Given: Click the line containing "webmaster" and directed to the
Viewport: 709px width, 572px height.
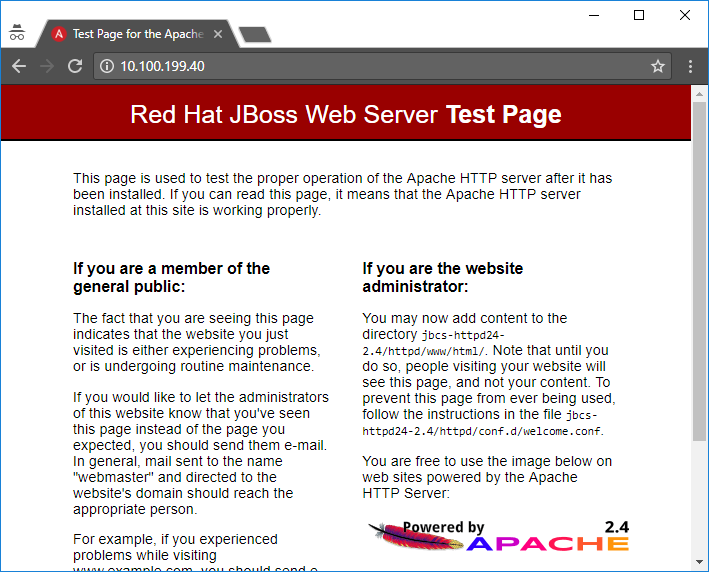Looking at the screenshot, I should pyautogui.click(x=175, y=477).
